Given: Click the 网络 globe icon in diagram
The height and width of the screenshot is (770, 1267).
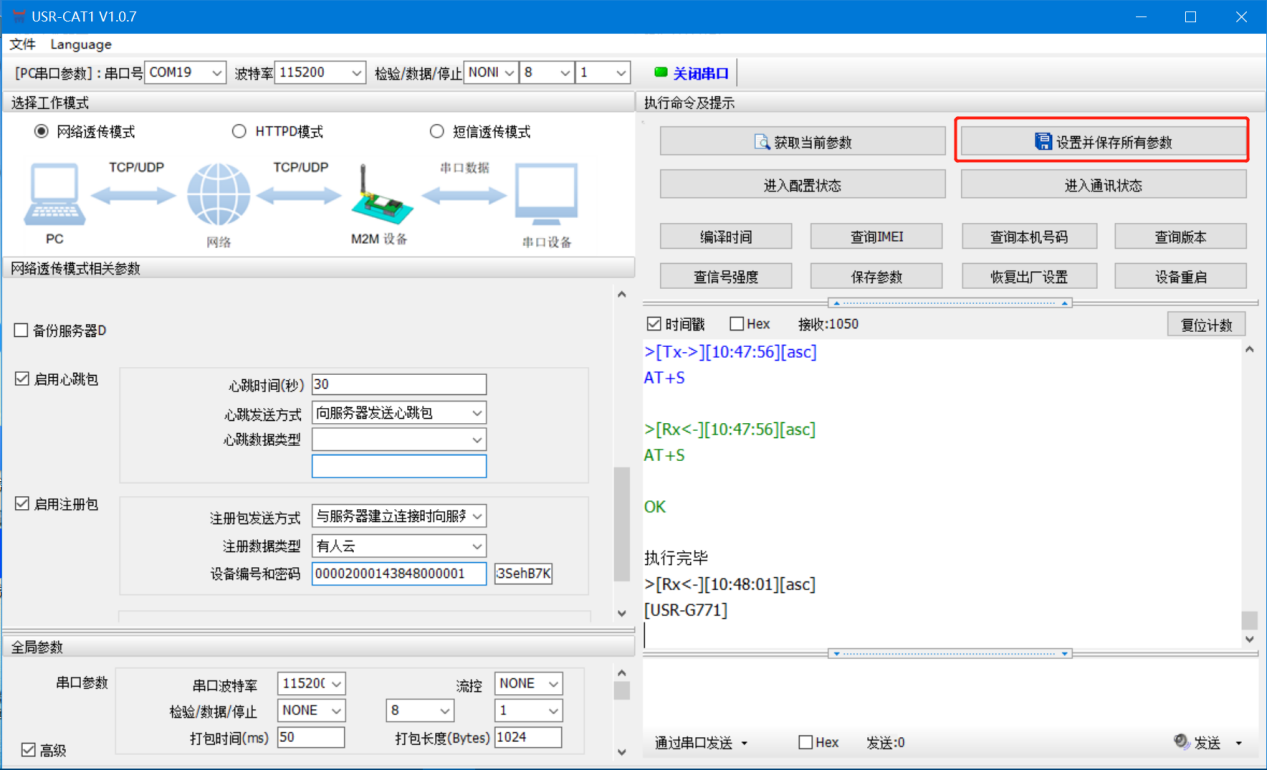Looking at the screenshot, I should [218, 196].
